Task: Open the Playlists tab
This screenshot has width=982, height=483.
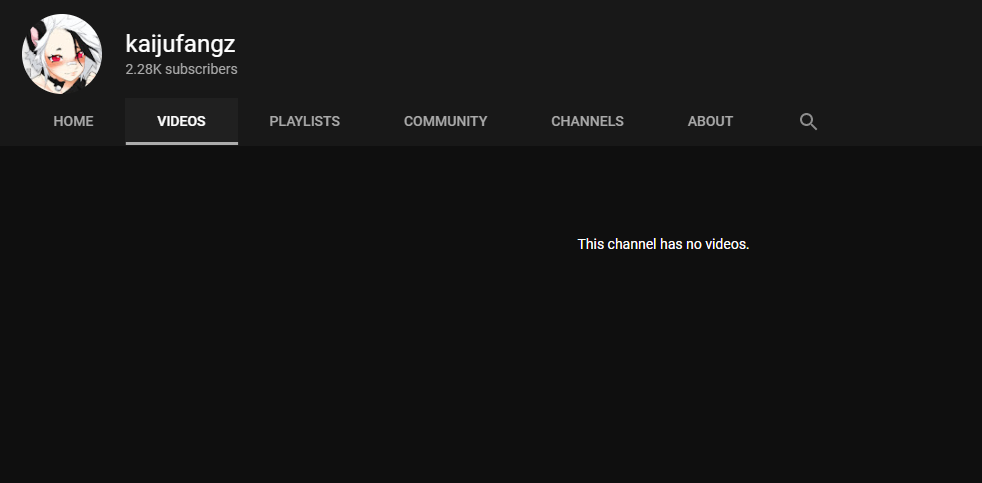Action: [304, 122]
